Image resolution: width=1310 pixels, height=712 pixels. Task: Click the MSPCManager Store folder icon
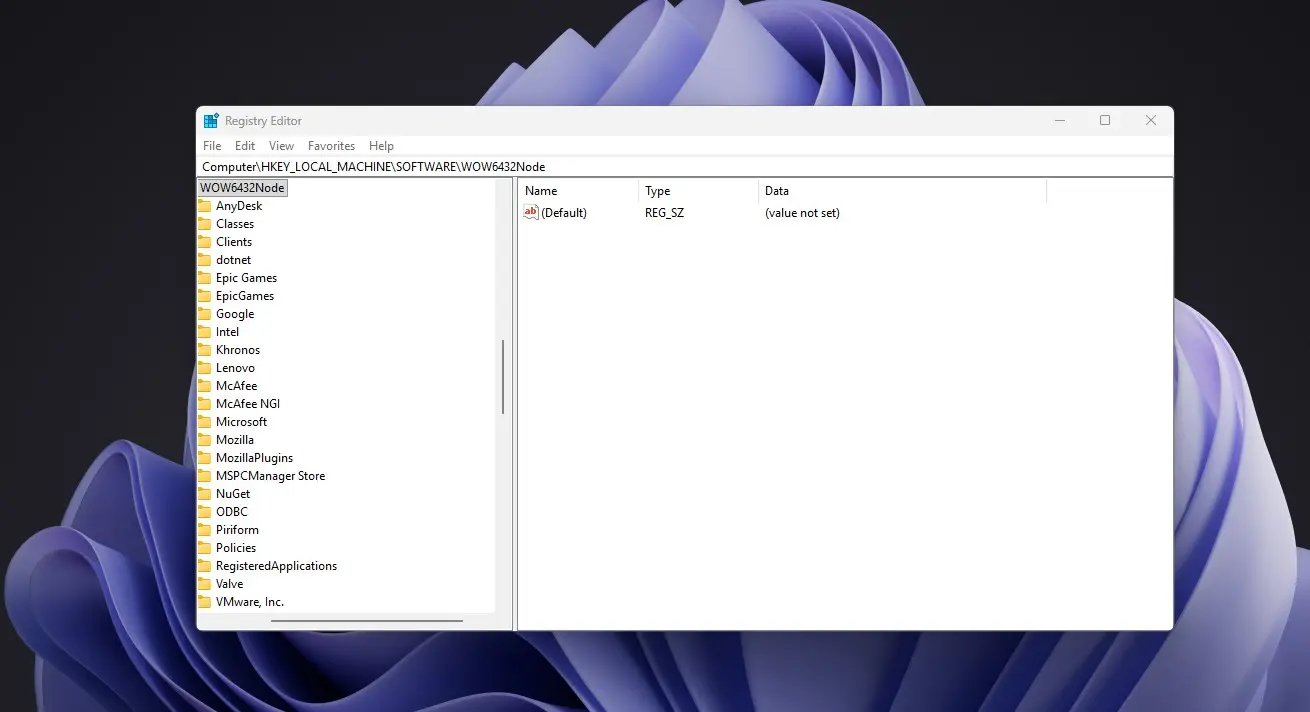204,476
